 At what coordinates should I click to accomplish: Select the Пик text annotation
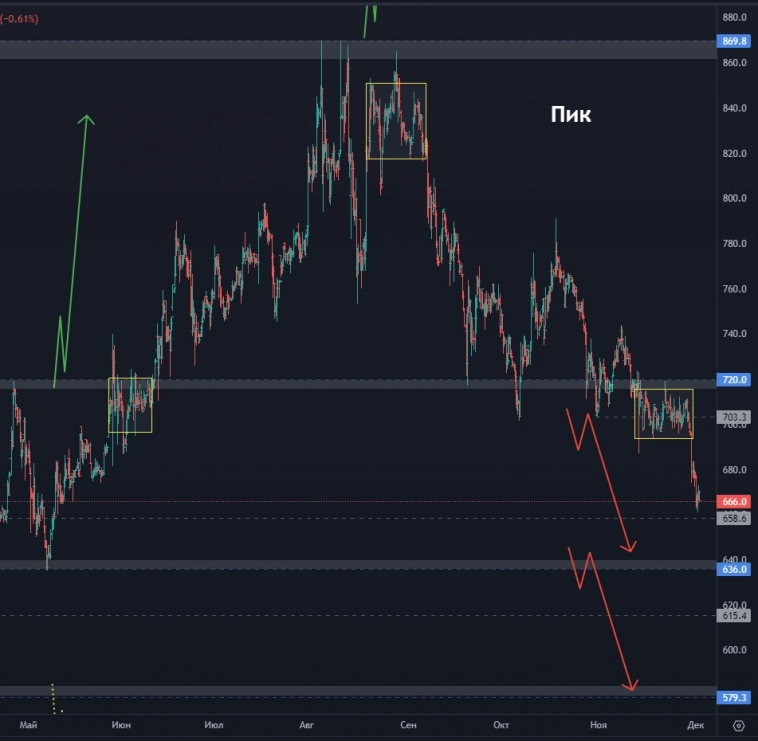point(571,115)
